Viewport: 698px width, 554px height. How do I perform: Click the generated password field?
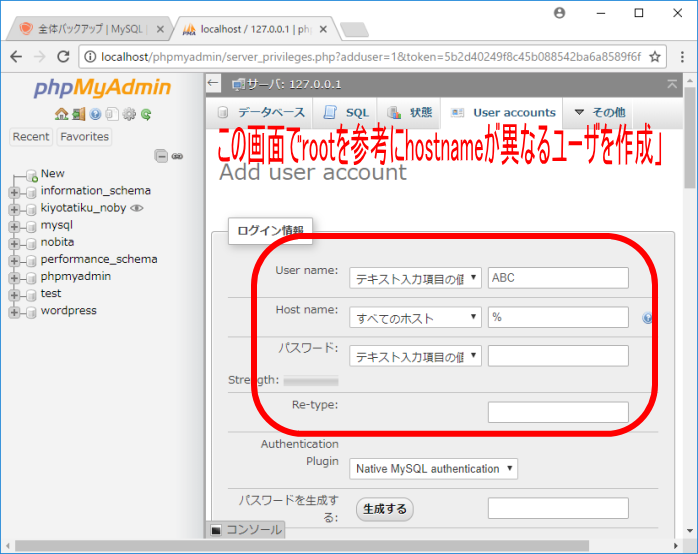pos(558,508)
